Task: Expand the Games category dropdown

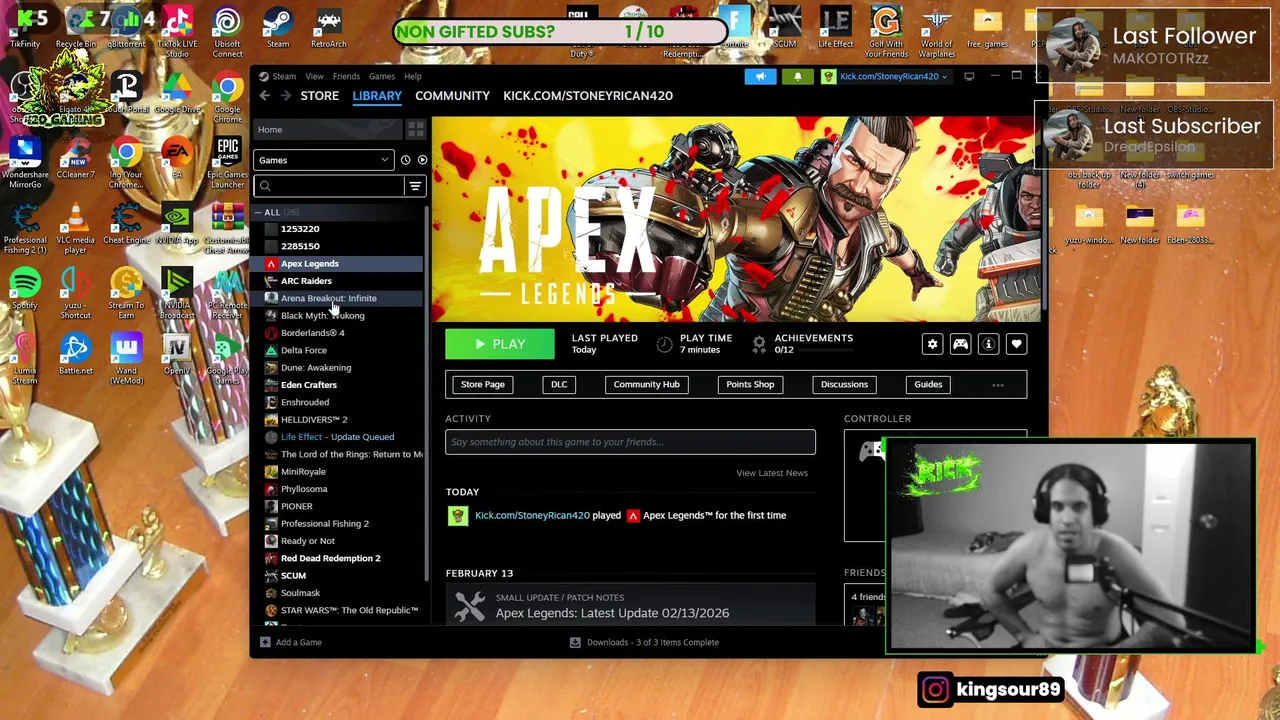Action: pyautogui.click(x=324, y=160)
